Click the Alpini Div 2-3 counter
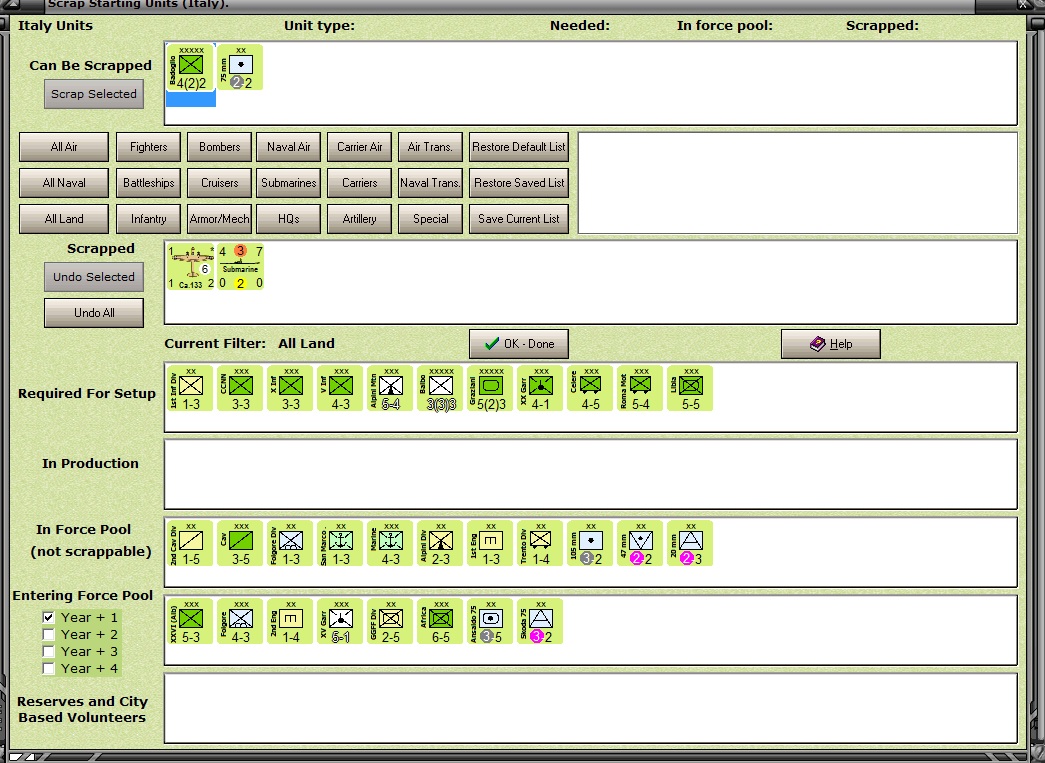Screen dimensions: 1045x763 441,544
